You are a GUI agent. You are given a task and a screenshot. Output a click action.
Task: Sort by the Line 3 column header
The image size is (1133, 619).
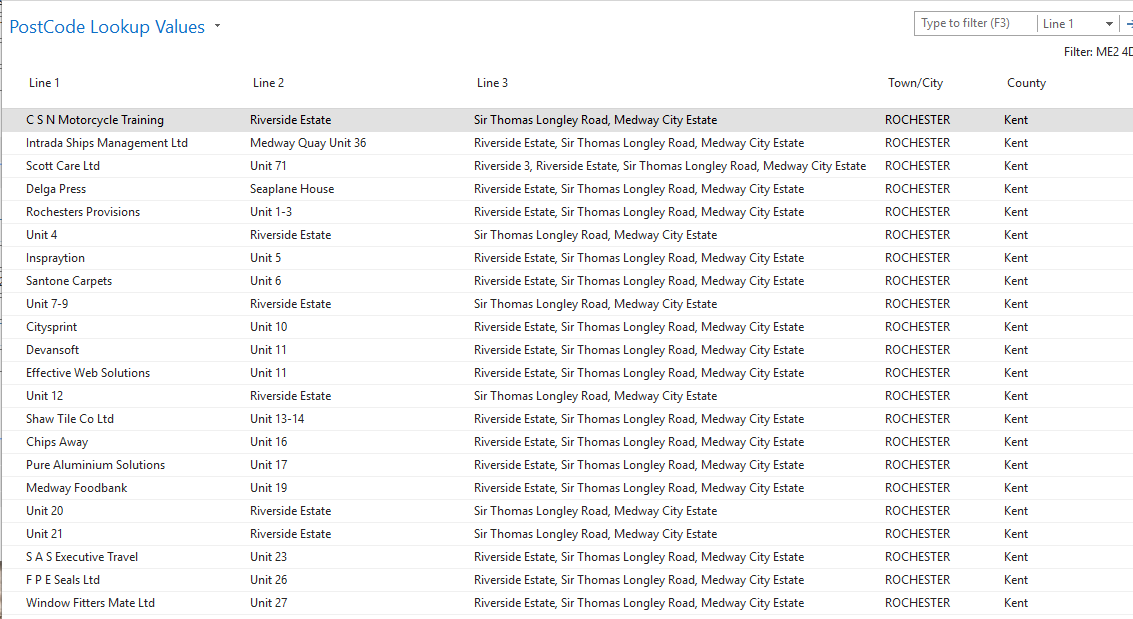click(492, 83)
